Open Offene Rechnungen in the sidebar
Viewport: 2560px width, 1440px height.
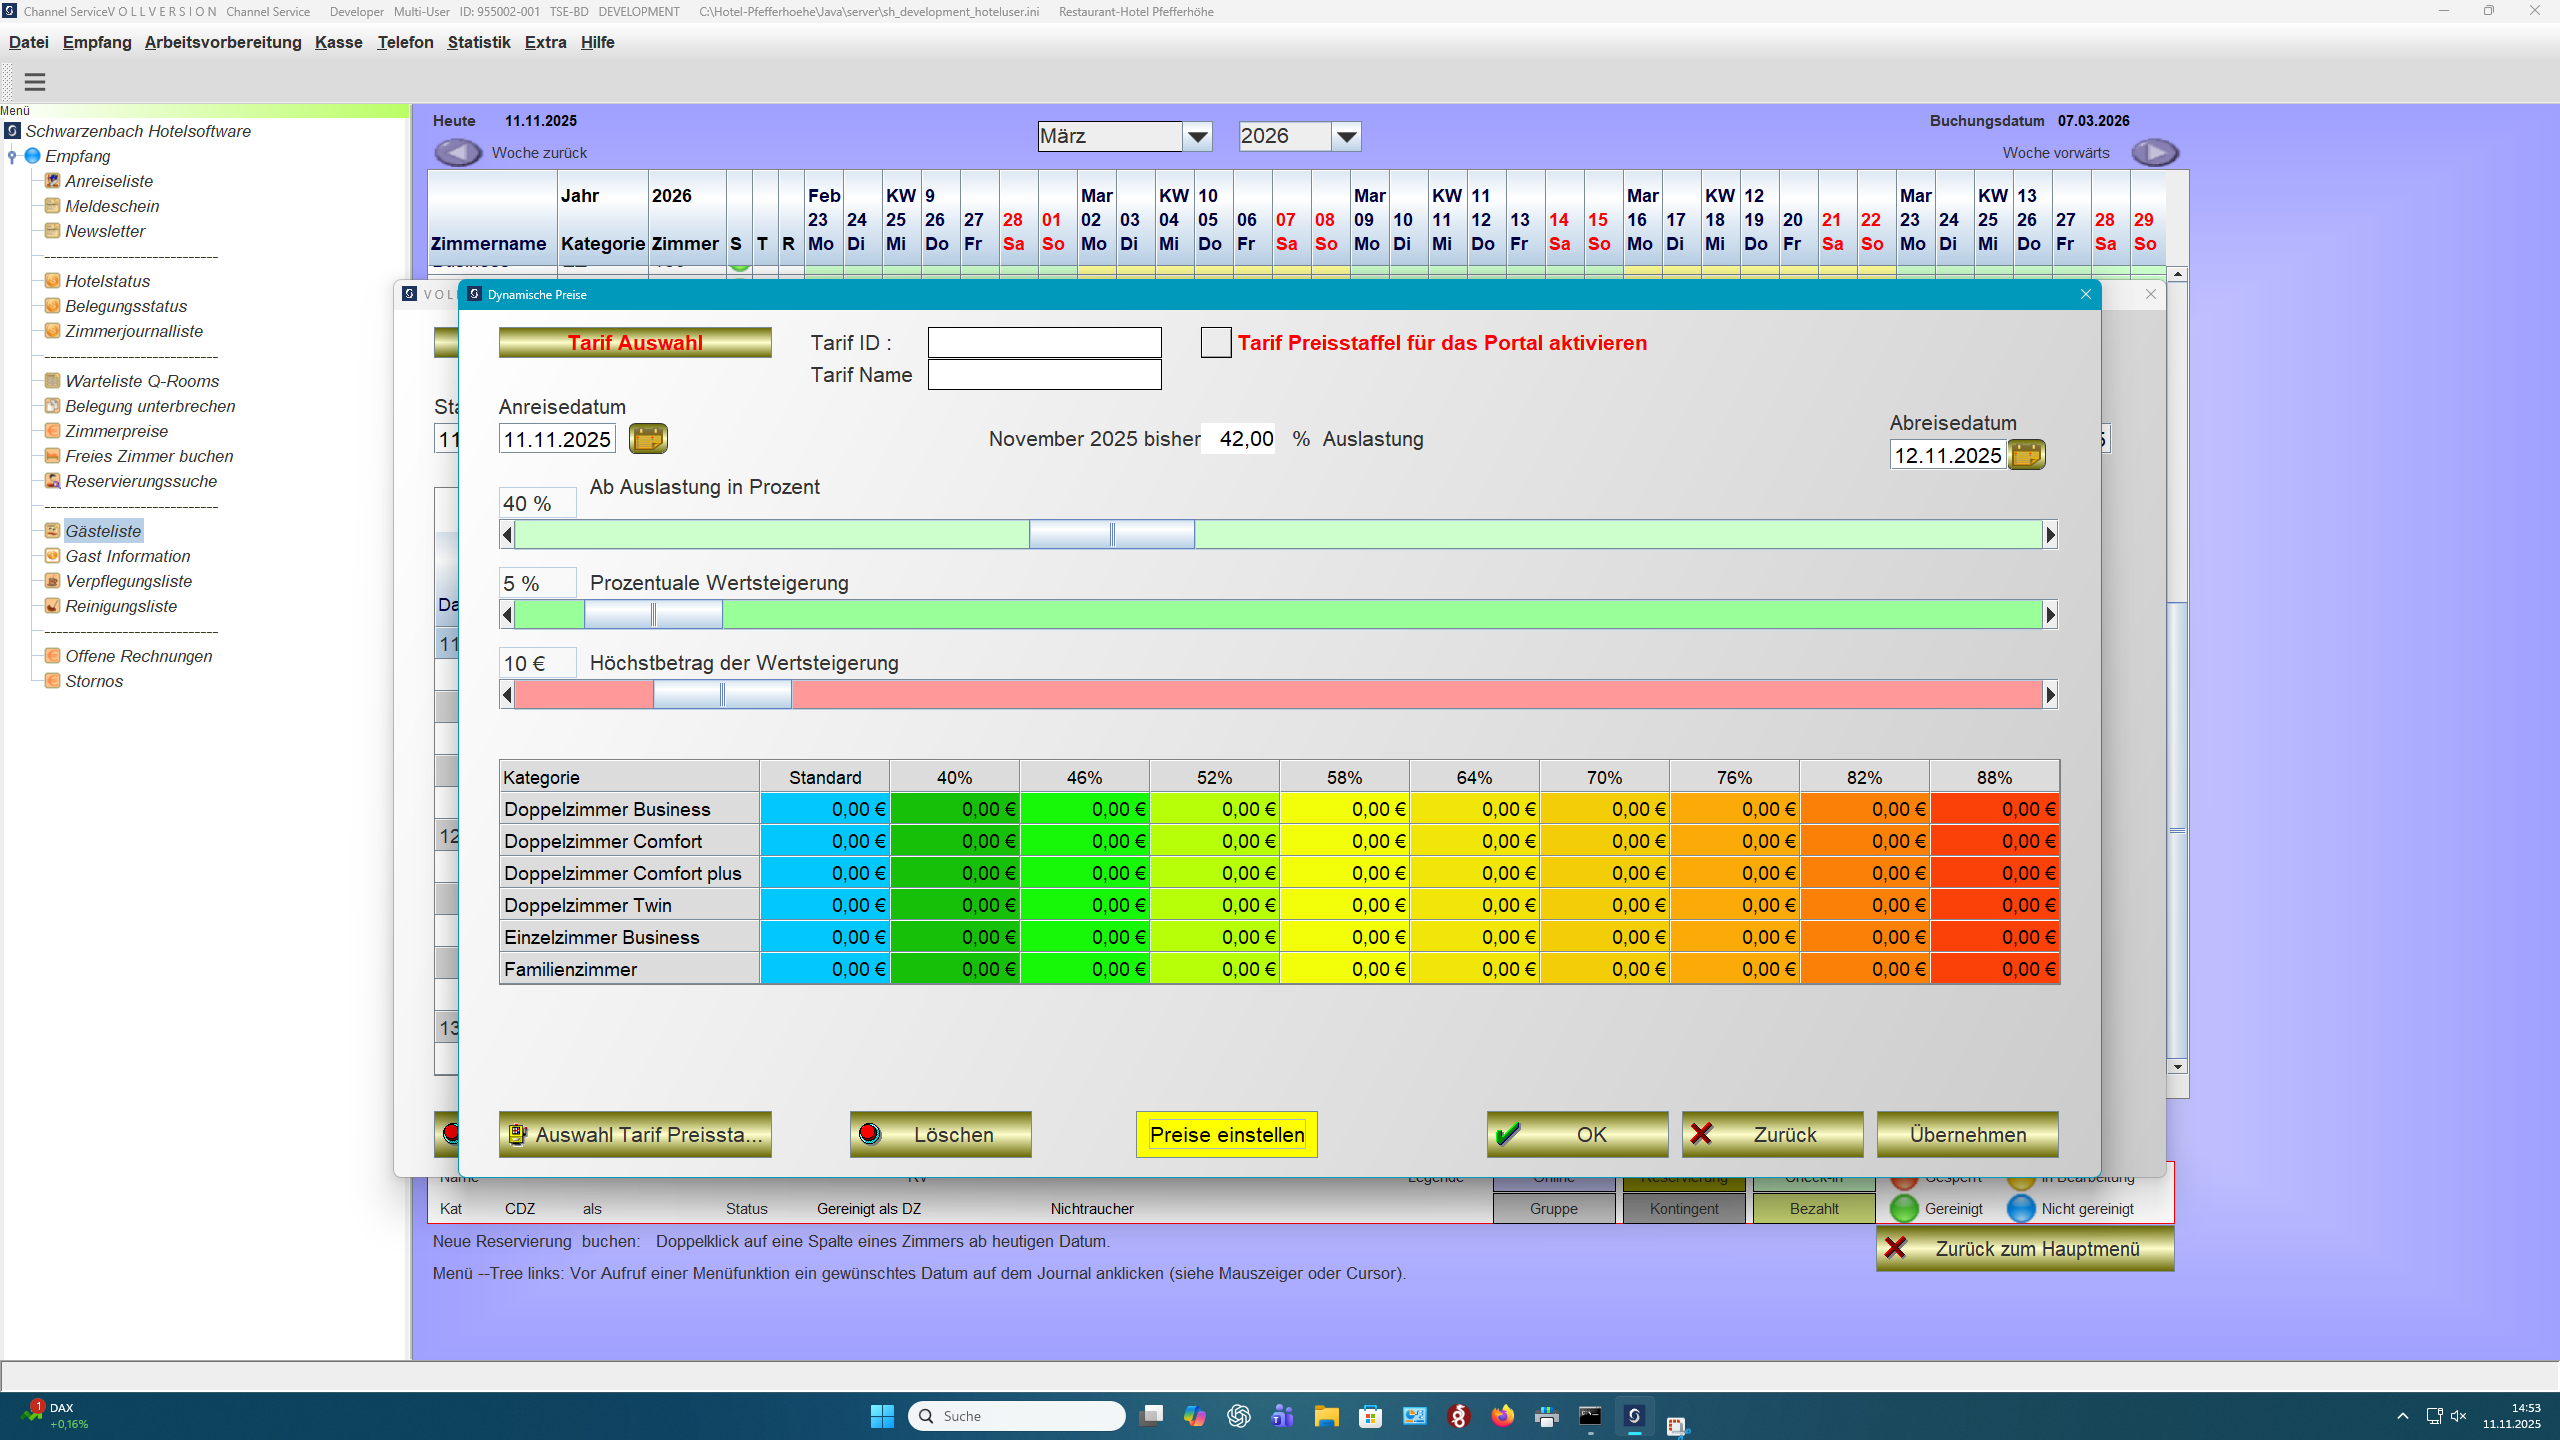pos(139,656)
